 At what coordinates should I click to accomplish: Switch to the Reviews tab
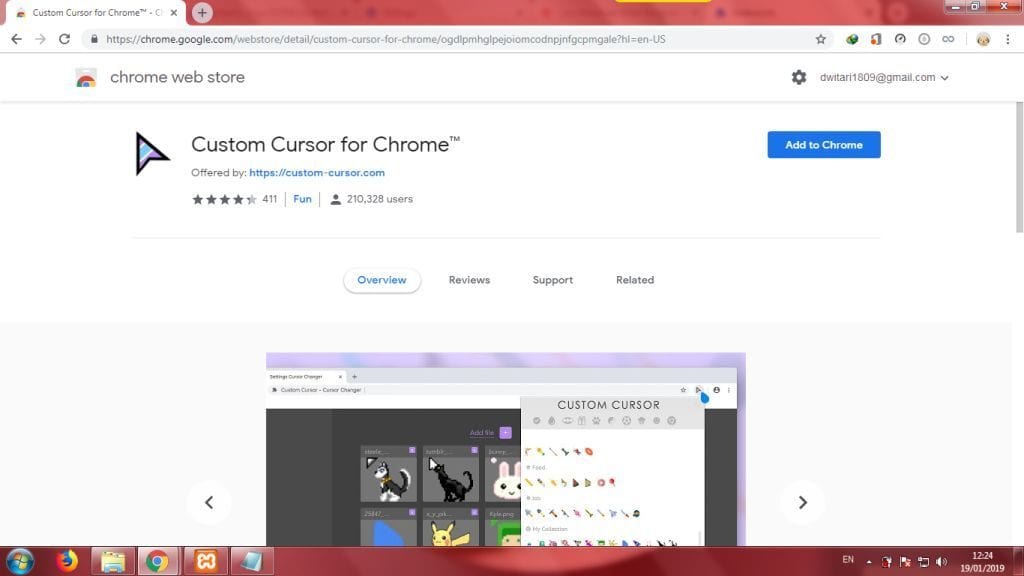click(469, 280)
